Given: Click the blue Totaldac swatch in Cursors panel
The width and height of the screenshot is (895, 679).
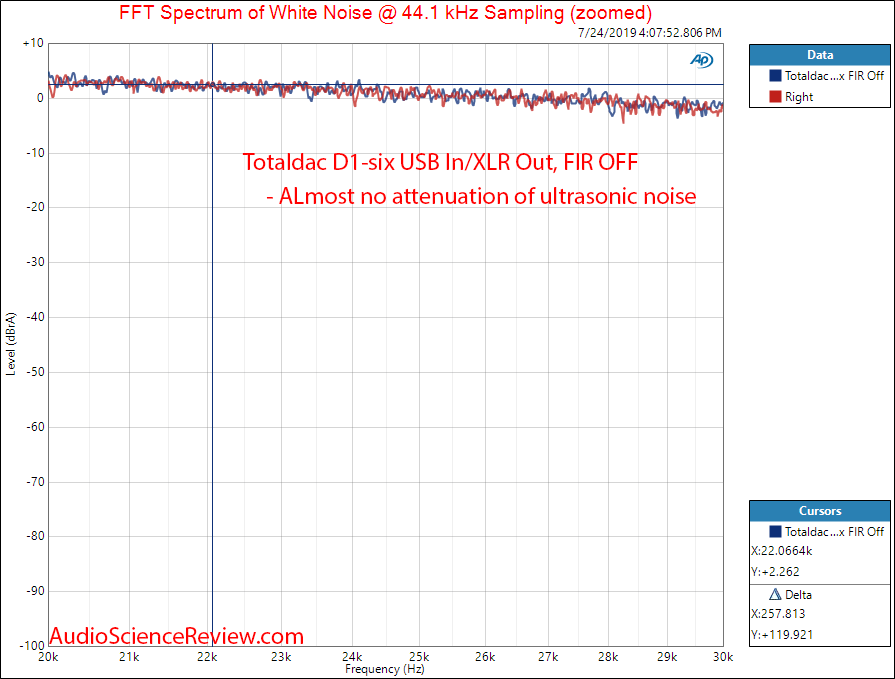Looking at the screenshot, I should pyautogui.click(x=775, y=531).
